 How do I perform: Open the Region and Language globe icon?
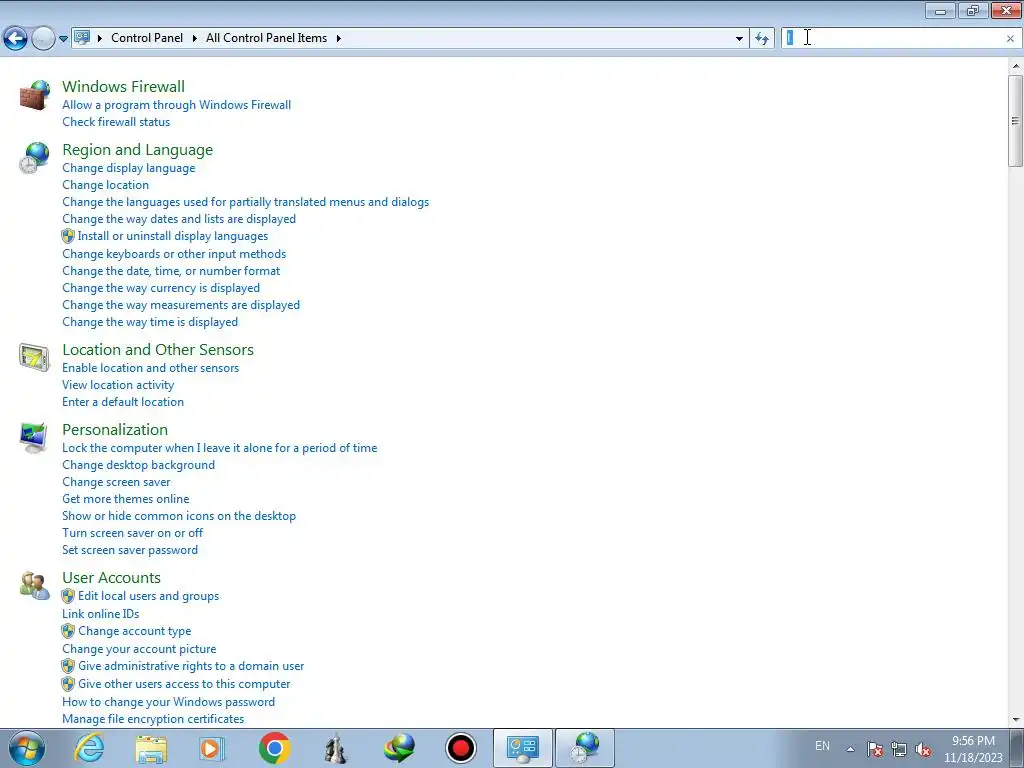[34, 159]
